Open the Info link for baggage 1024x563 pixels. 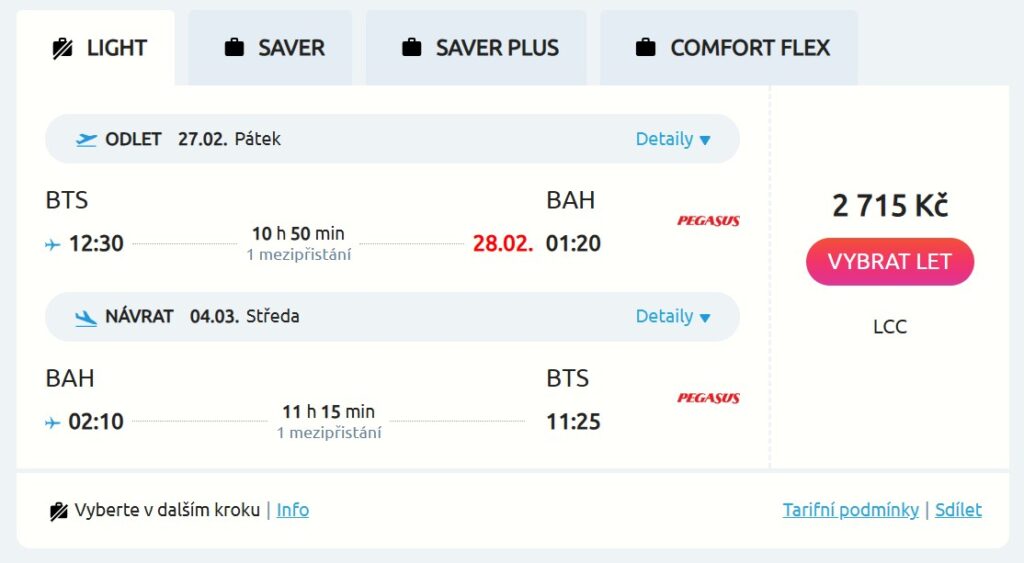293,510
